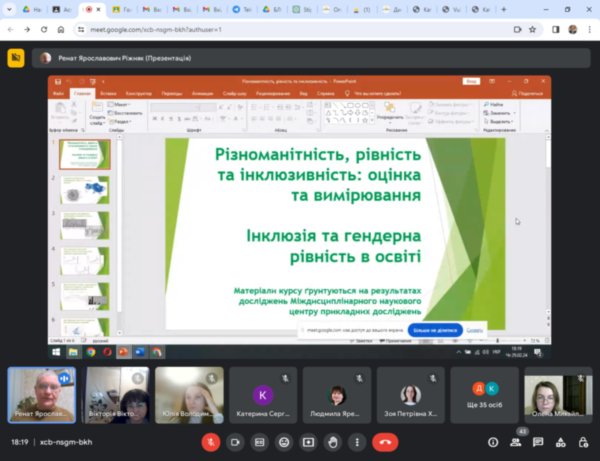The image size is (600, 461).
Task: Click the Сховати link
Action: coord(474,329)
